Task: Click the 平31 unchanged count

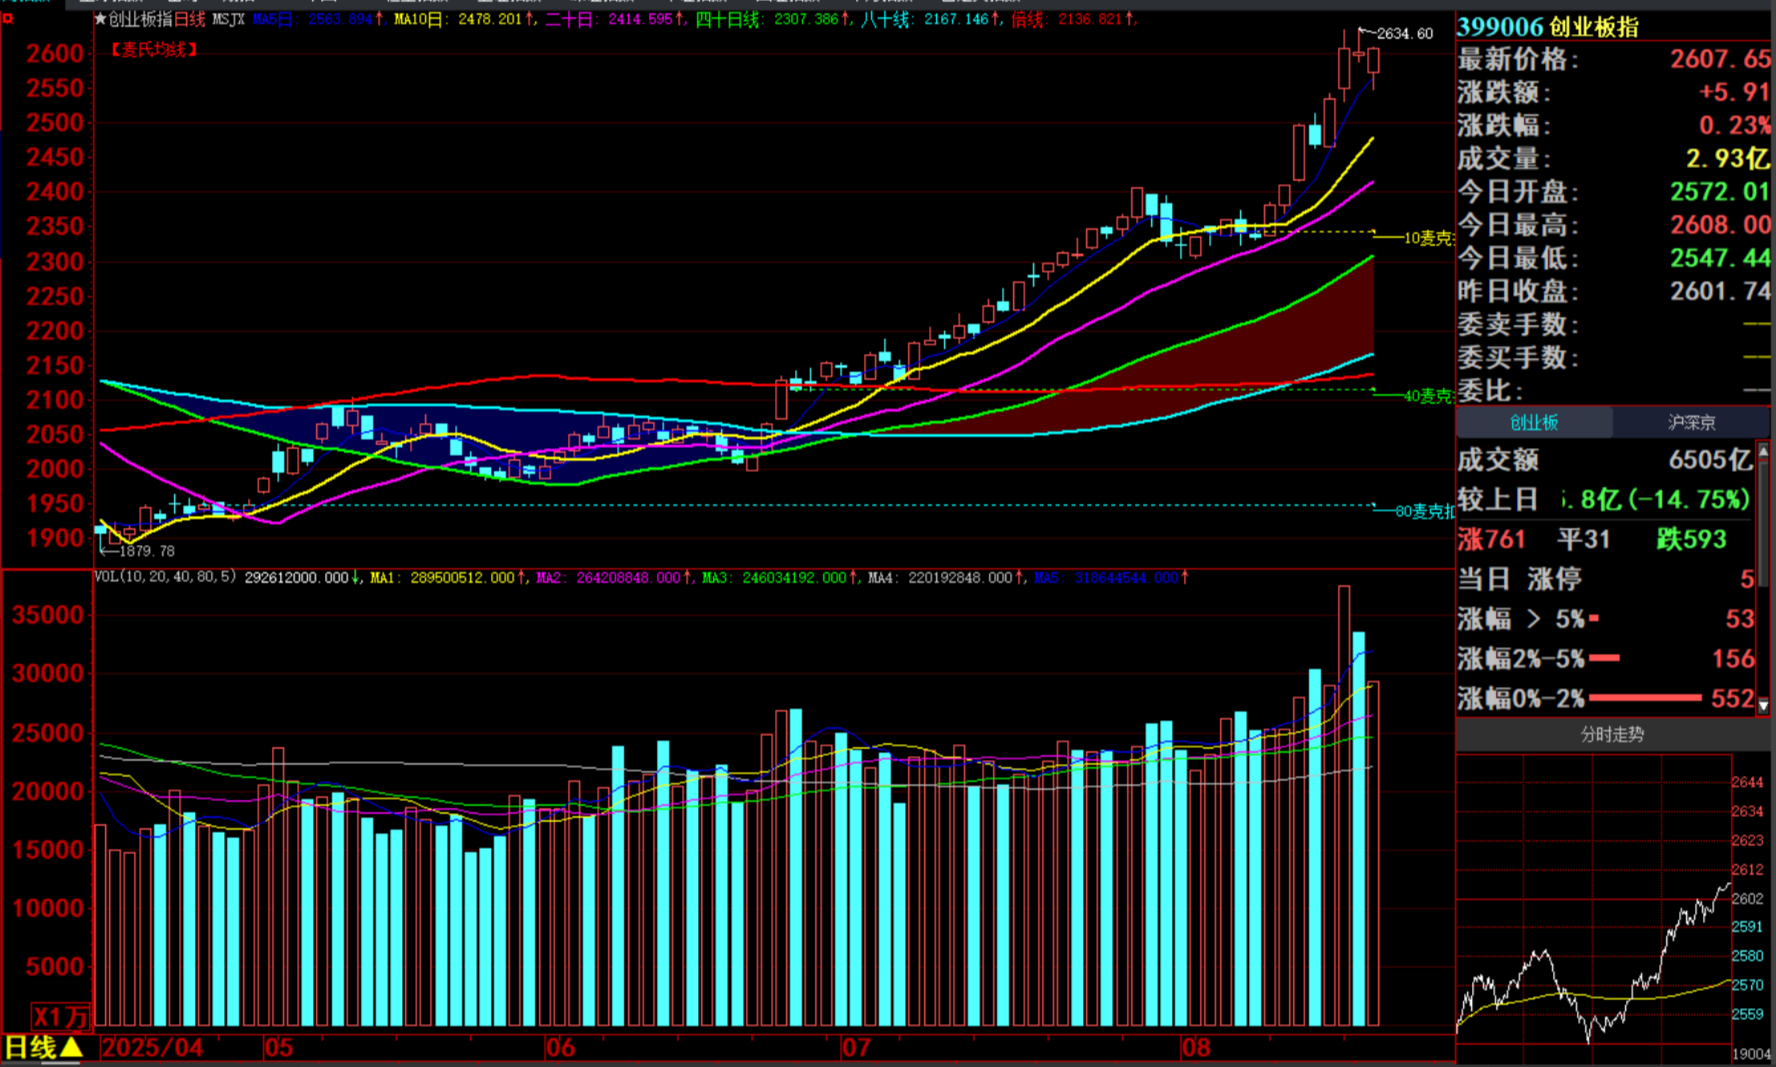Action: [1584, 539]
